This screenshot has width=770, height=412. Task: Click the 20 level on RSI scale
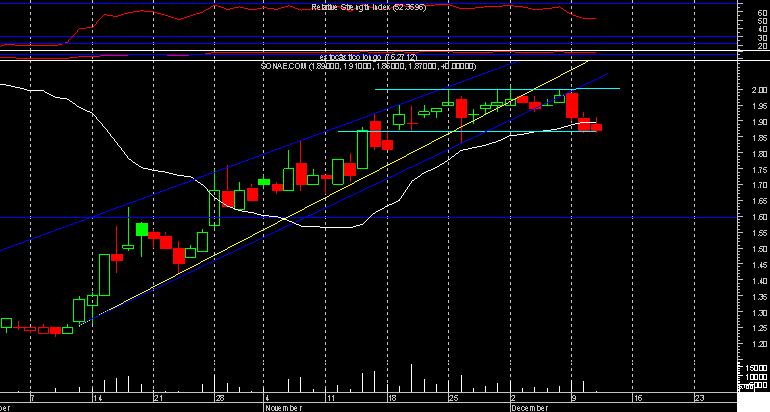[763, 46]
